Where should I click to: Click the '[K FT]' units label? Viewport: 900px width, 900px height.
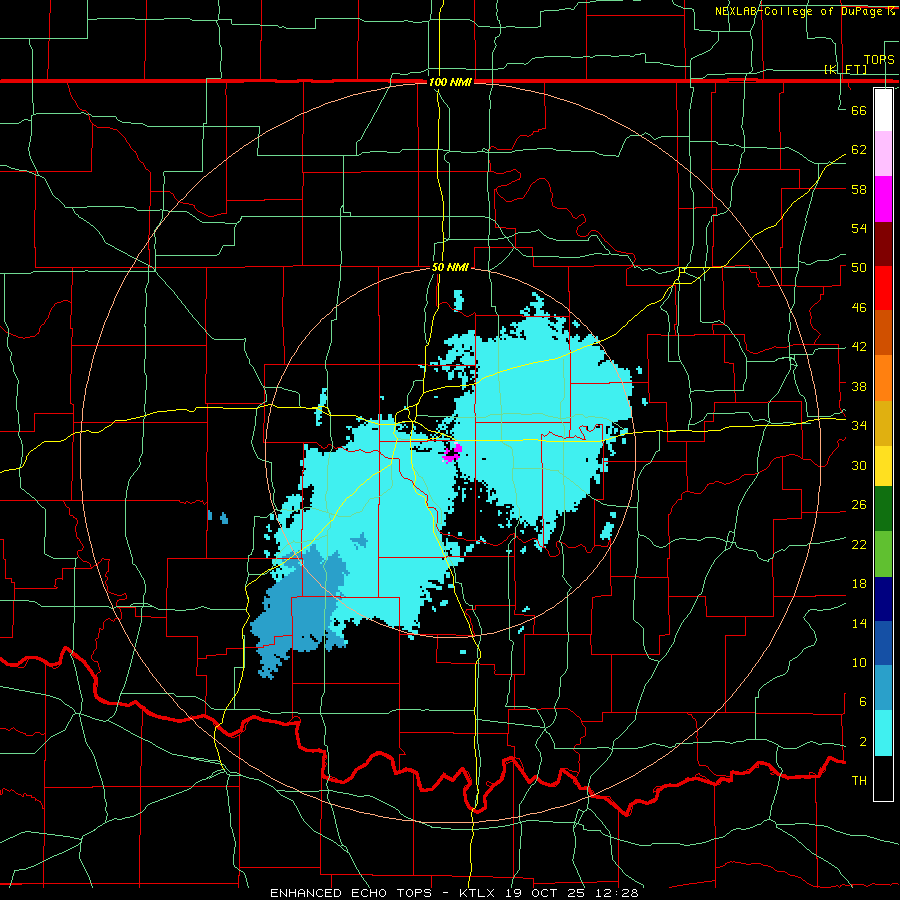(x=845, y=69)
